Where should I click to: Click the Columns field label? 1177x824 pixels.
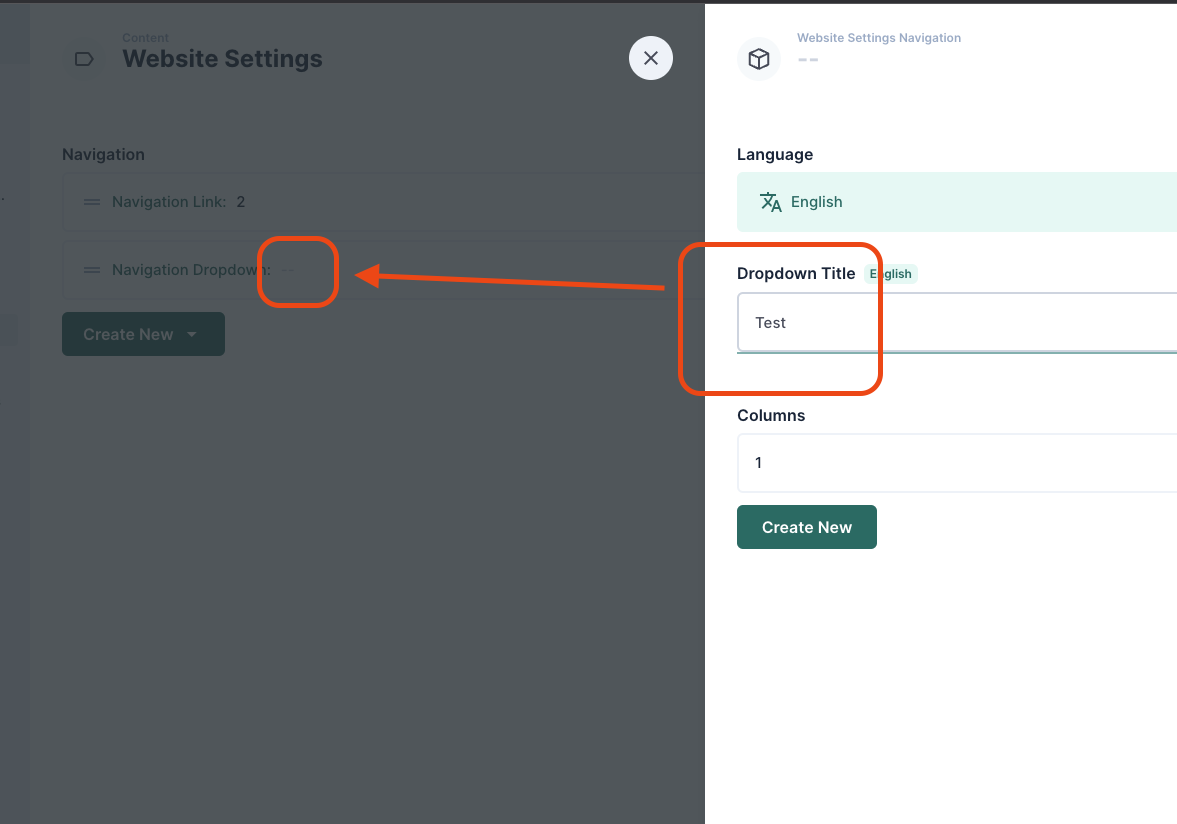point(771,416)
